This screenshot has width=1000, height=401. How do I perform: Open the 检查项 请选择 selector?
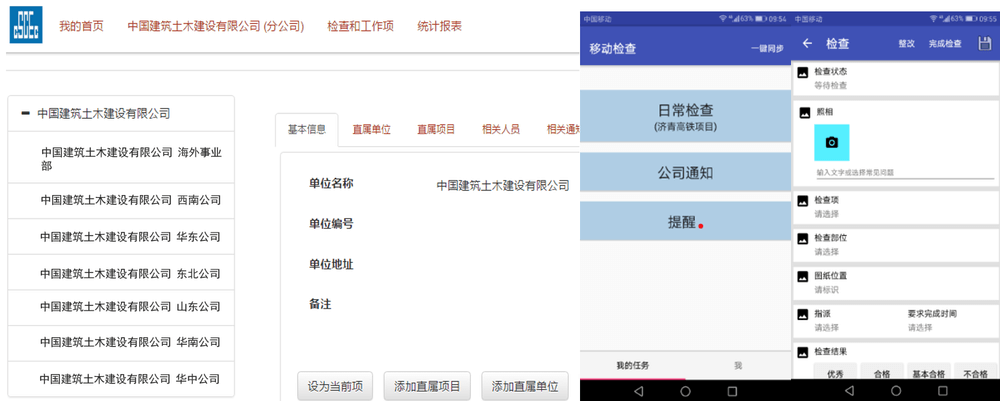click(827, 214)
